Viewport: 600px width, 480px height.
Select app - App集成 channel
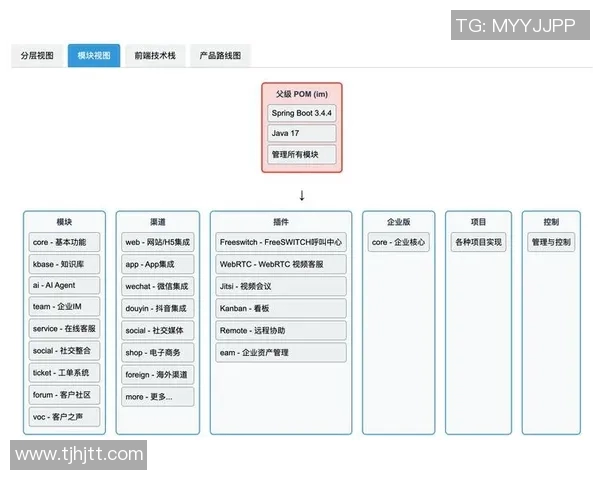click(x=158, y=264)
